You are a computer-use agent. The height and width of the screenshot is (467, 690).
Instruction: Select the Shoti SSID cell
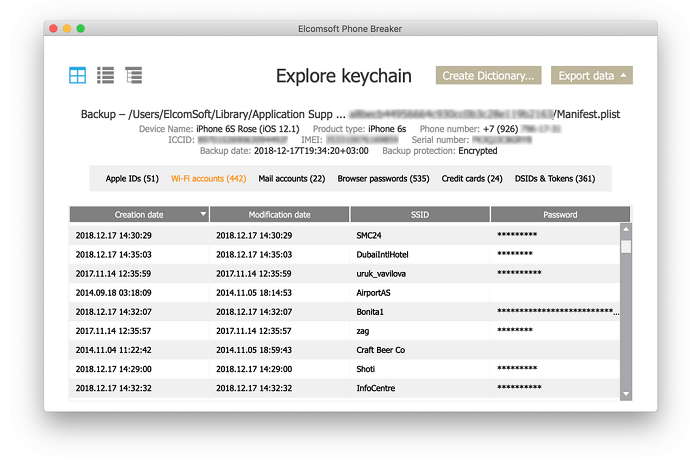coord(420,369)
